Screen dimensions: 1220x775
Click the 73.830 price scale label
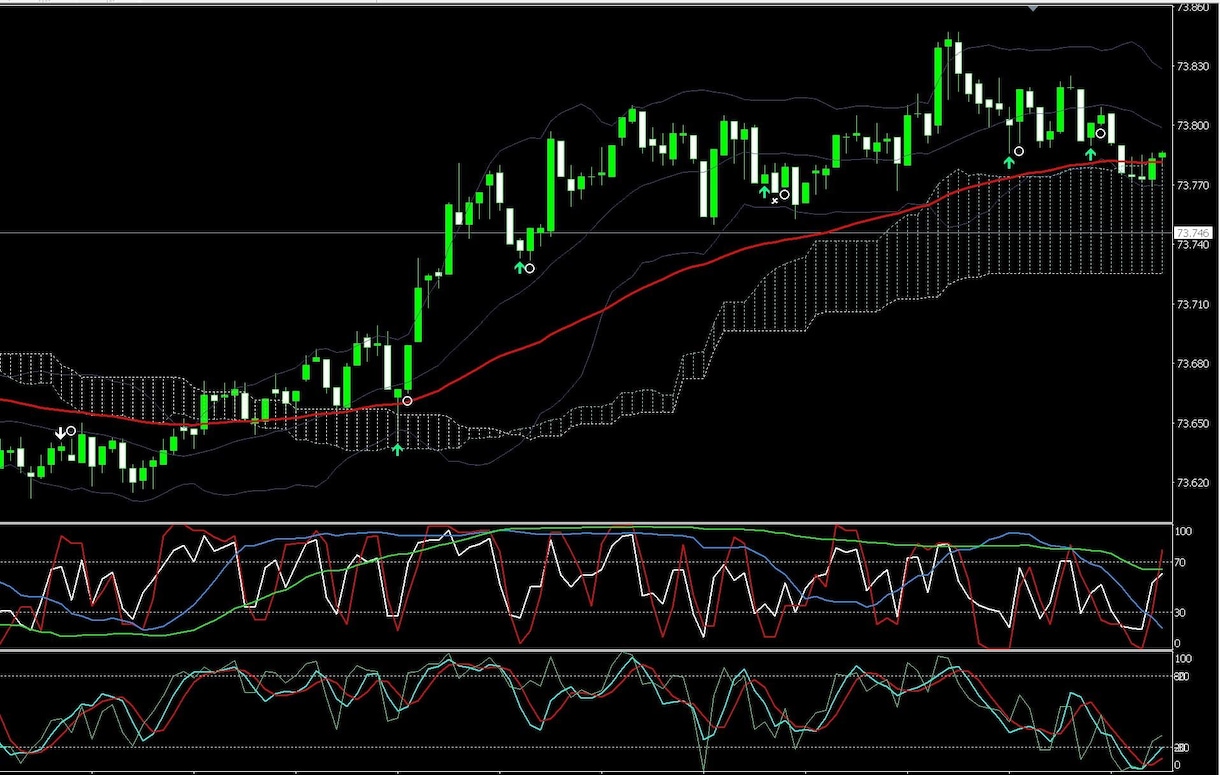[x=1191, y=66]
